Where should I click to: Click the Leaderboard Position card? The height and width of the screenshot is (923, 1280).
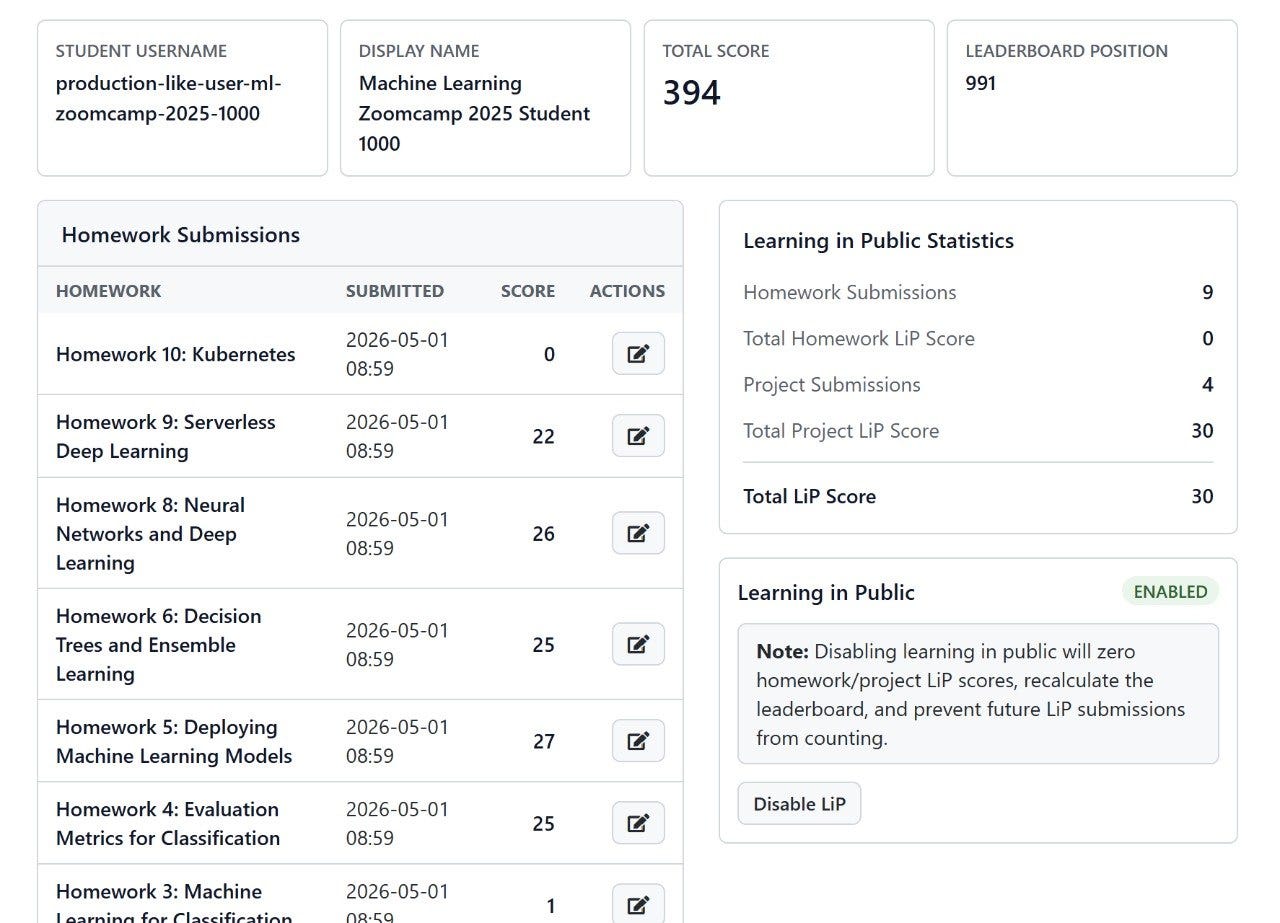(1092, 98)
